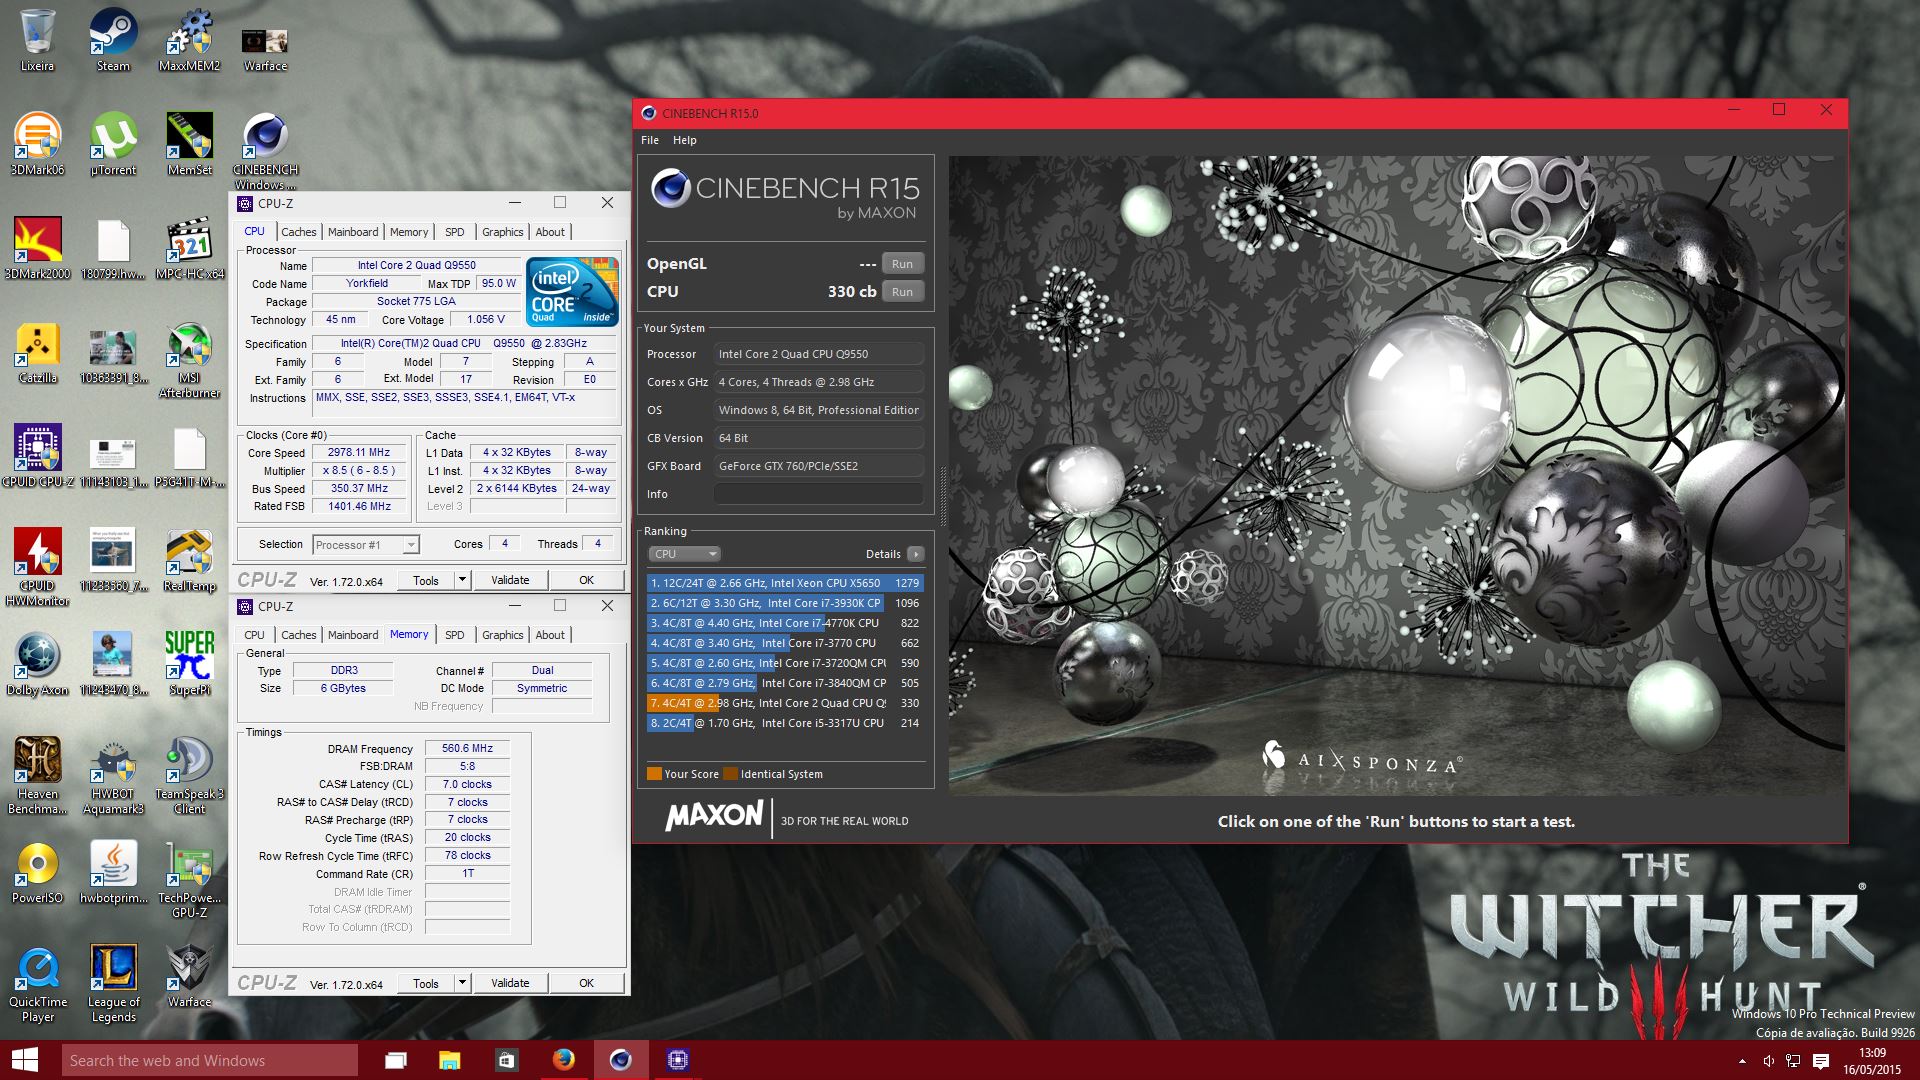Open File Explorer from the taskbar
This screenshot has width=1920, height=1080.
click(x=449, y=1060)
